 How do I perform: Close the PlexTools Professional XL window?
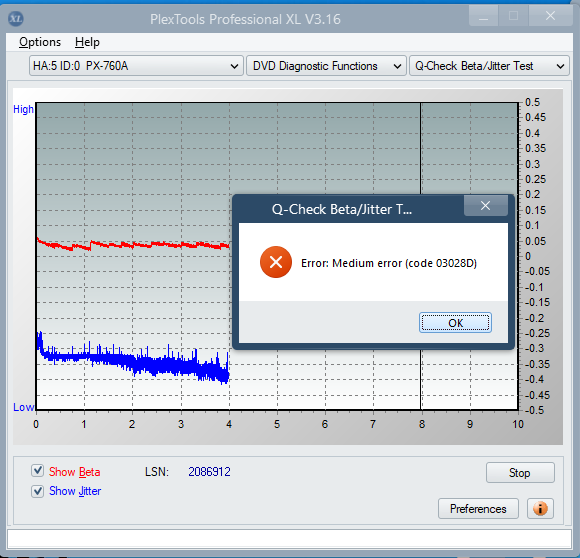point(550,16)
